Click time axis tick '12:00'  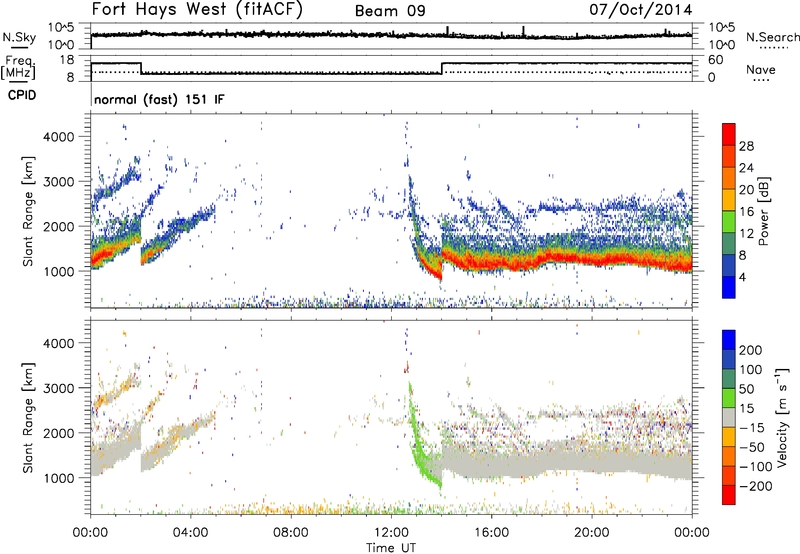point(391,533)
